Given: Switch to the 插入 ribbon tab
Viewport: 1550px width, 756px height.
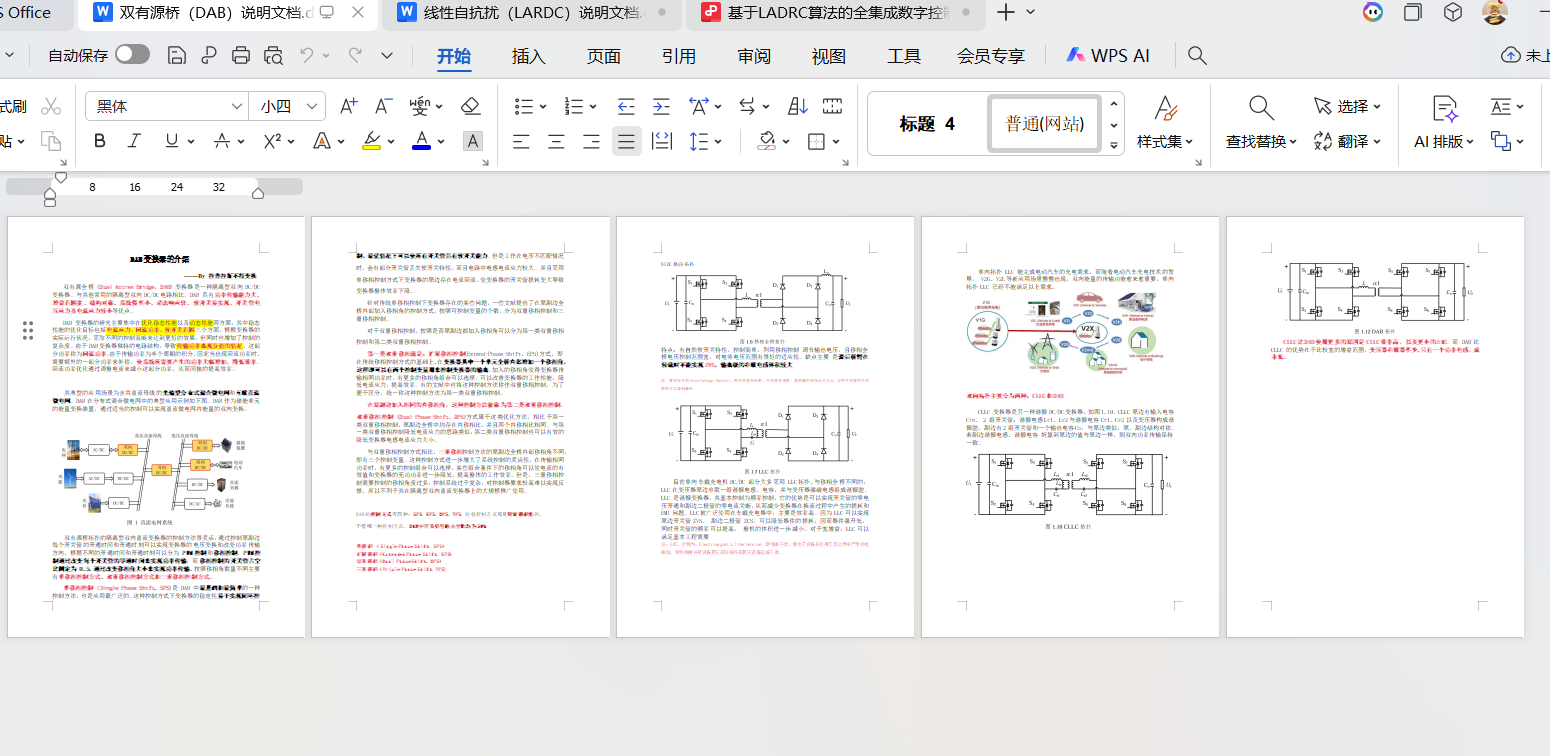Looking at the screenshot, I should pyautogui.click(x=528, y=56).
